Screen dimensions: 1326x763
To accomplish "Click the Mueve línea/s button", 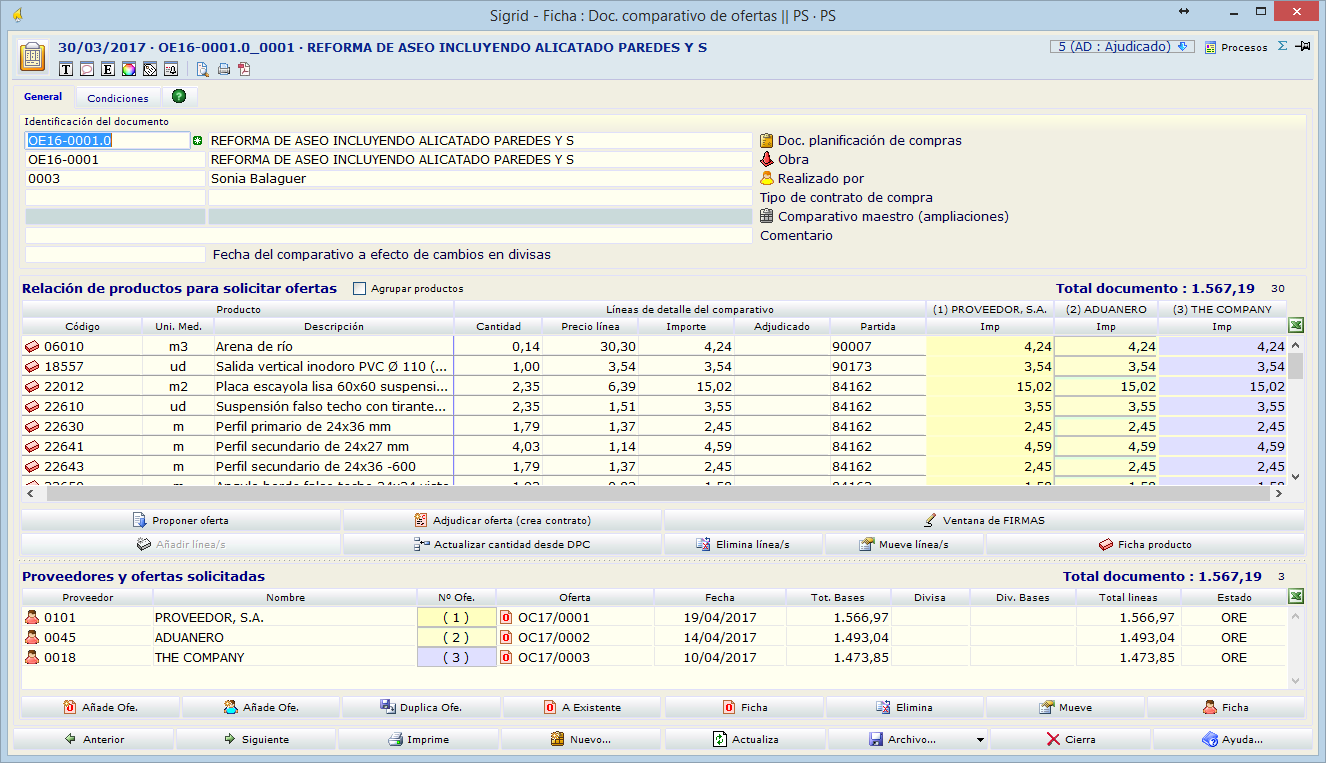I will tap(904, 544).
